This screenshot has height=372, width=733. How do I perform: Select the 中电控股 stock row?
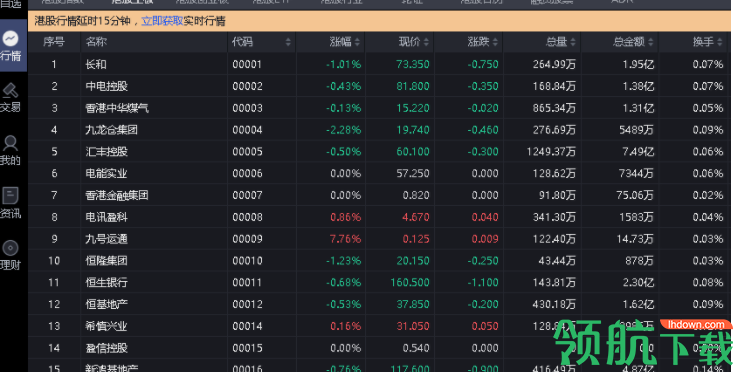379,86
